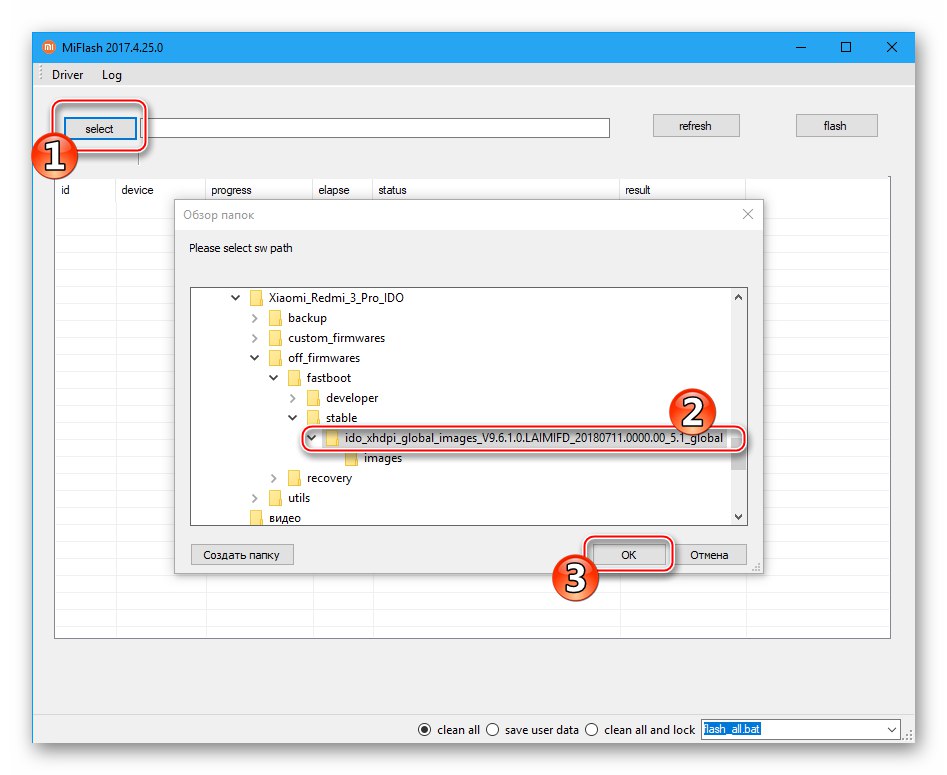The width and height of the screenshot is (947, 775).
Task: Click the elapse column header
Action: (x=334, y=190)
